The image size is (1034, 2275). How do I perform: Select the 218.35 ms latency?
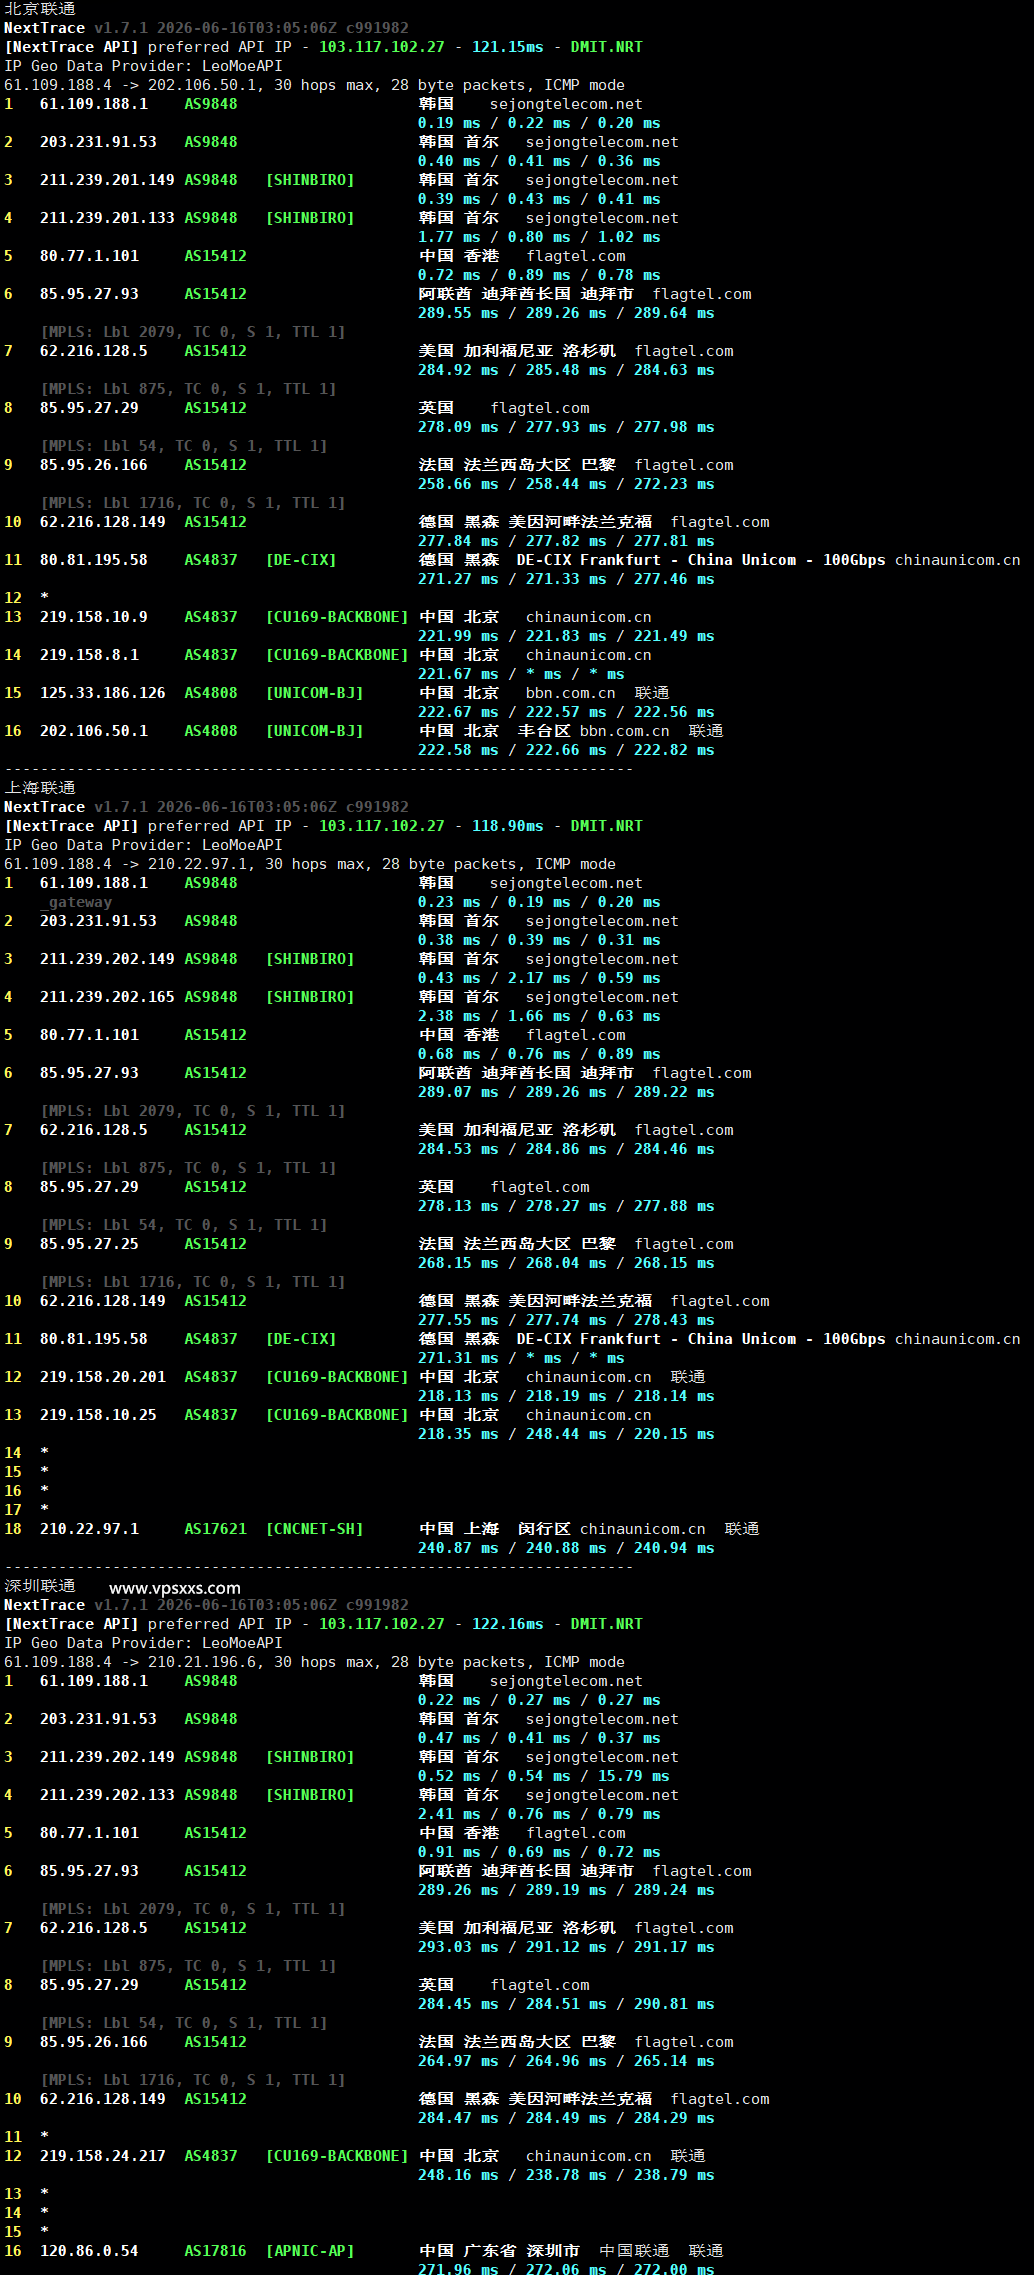(458, 1434)
